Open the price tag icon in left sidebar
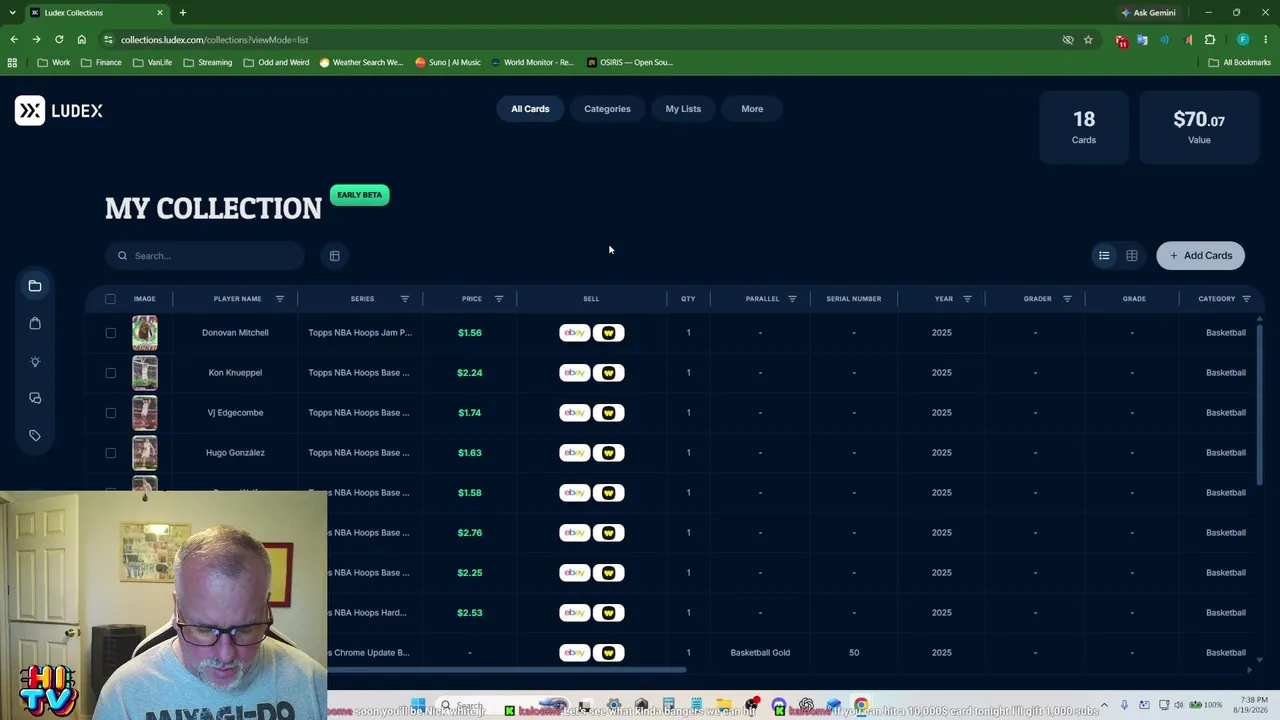The image size is (1280, 720). [35, 436]
